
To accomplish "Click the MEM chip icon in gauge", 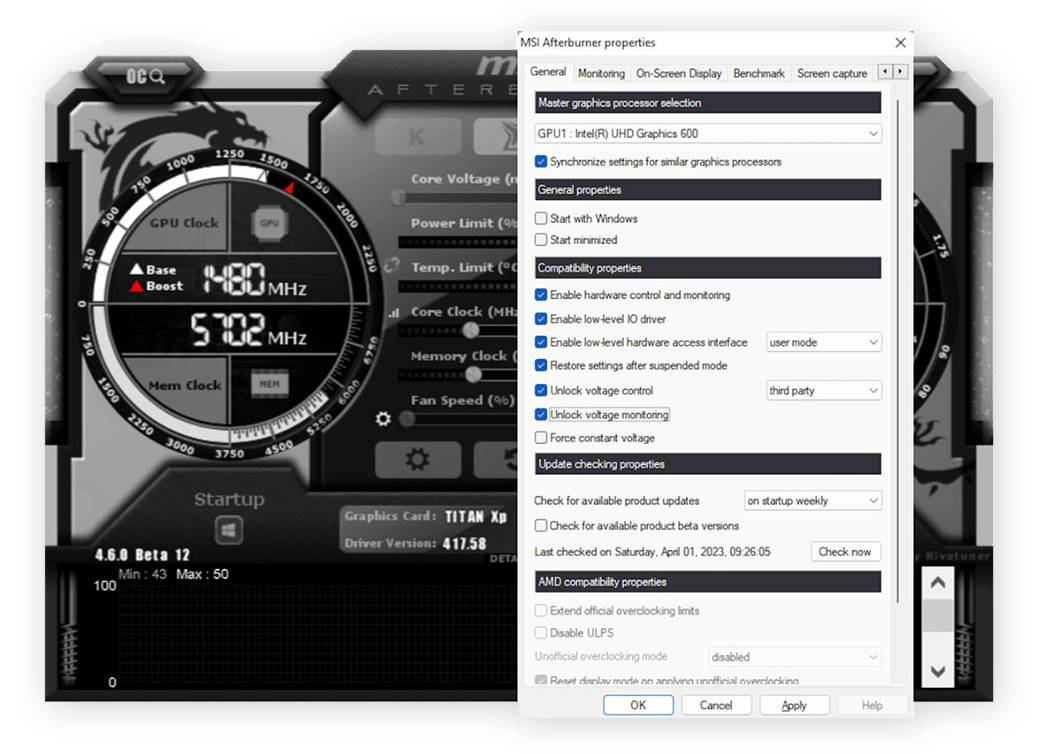I will coord(270,384).
